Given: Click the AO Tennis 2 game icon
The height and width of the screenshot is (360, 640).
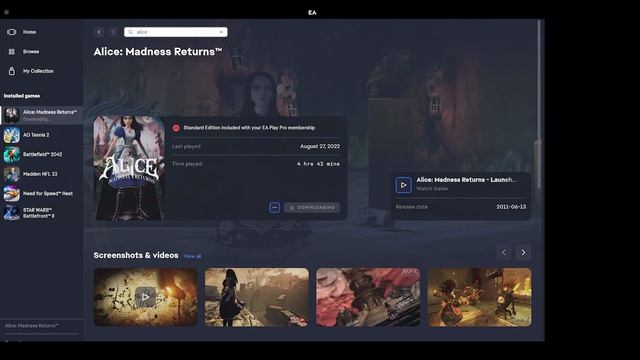Looking at the screenshot, I should pyautogui.click(x=11, y=135).
